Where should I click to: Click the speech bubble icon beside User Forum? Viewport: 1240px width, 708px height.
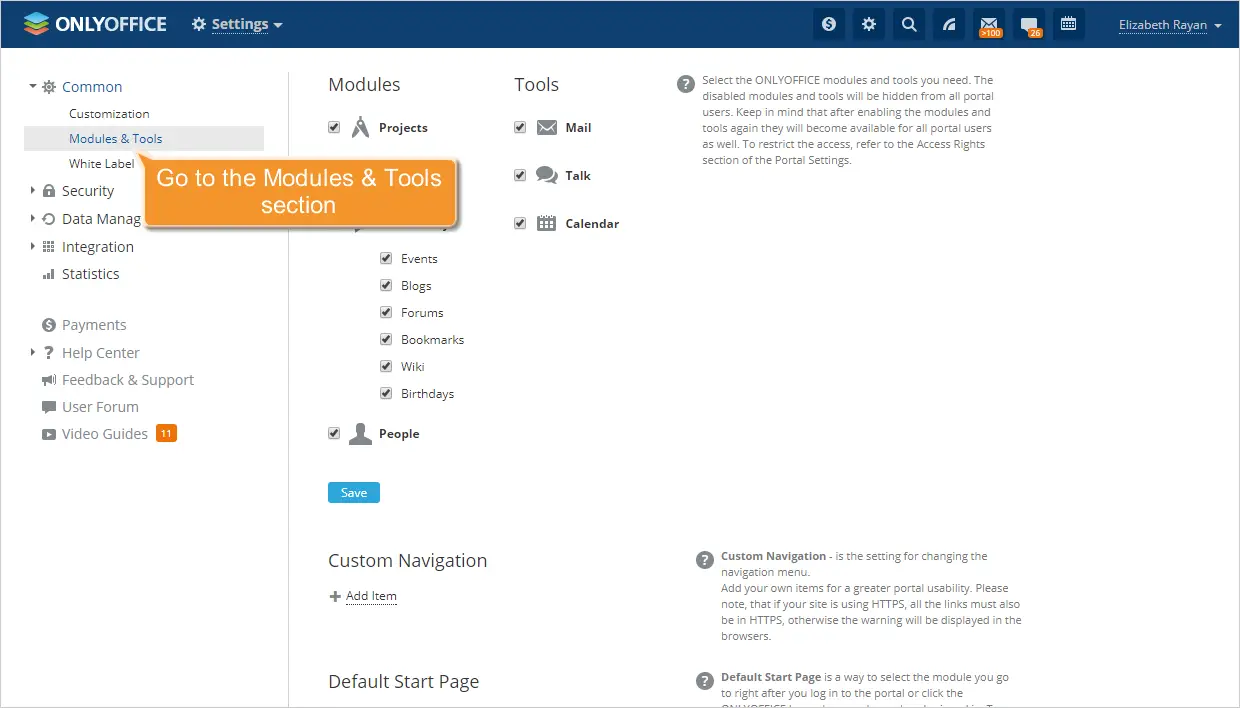click(x=49, y=407)
